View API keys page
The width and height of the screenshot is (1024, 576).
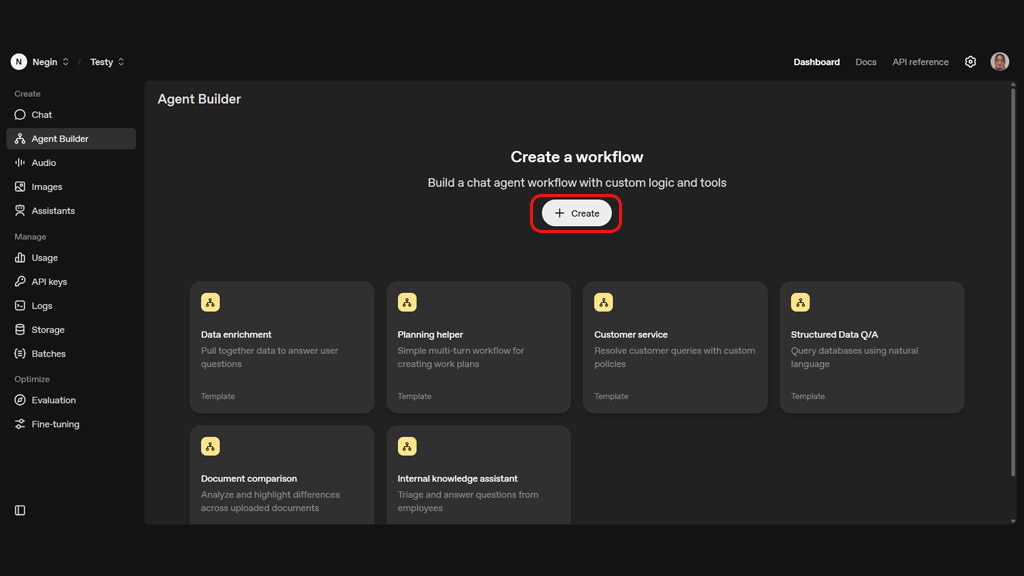point(49,282)
